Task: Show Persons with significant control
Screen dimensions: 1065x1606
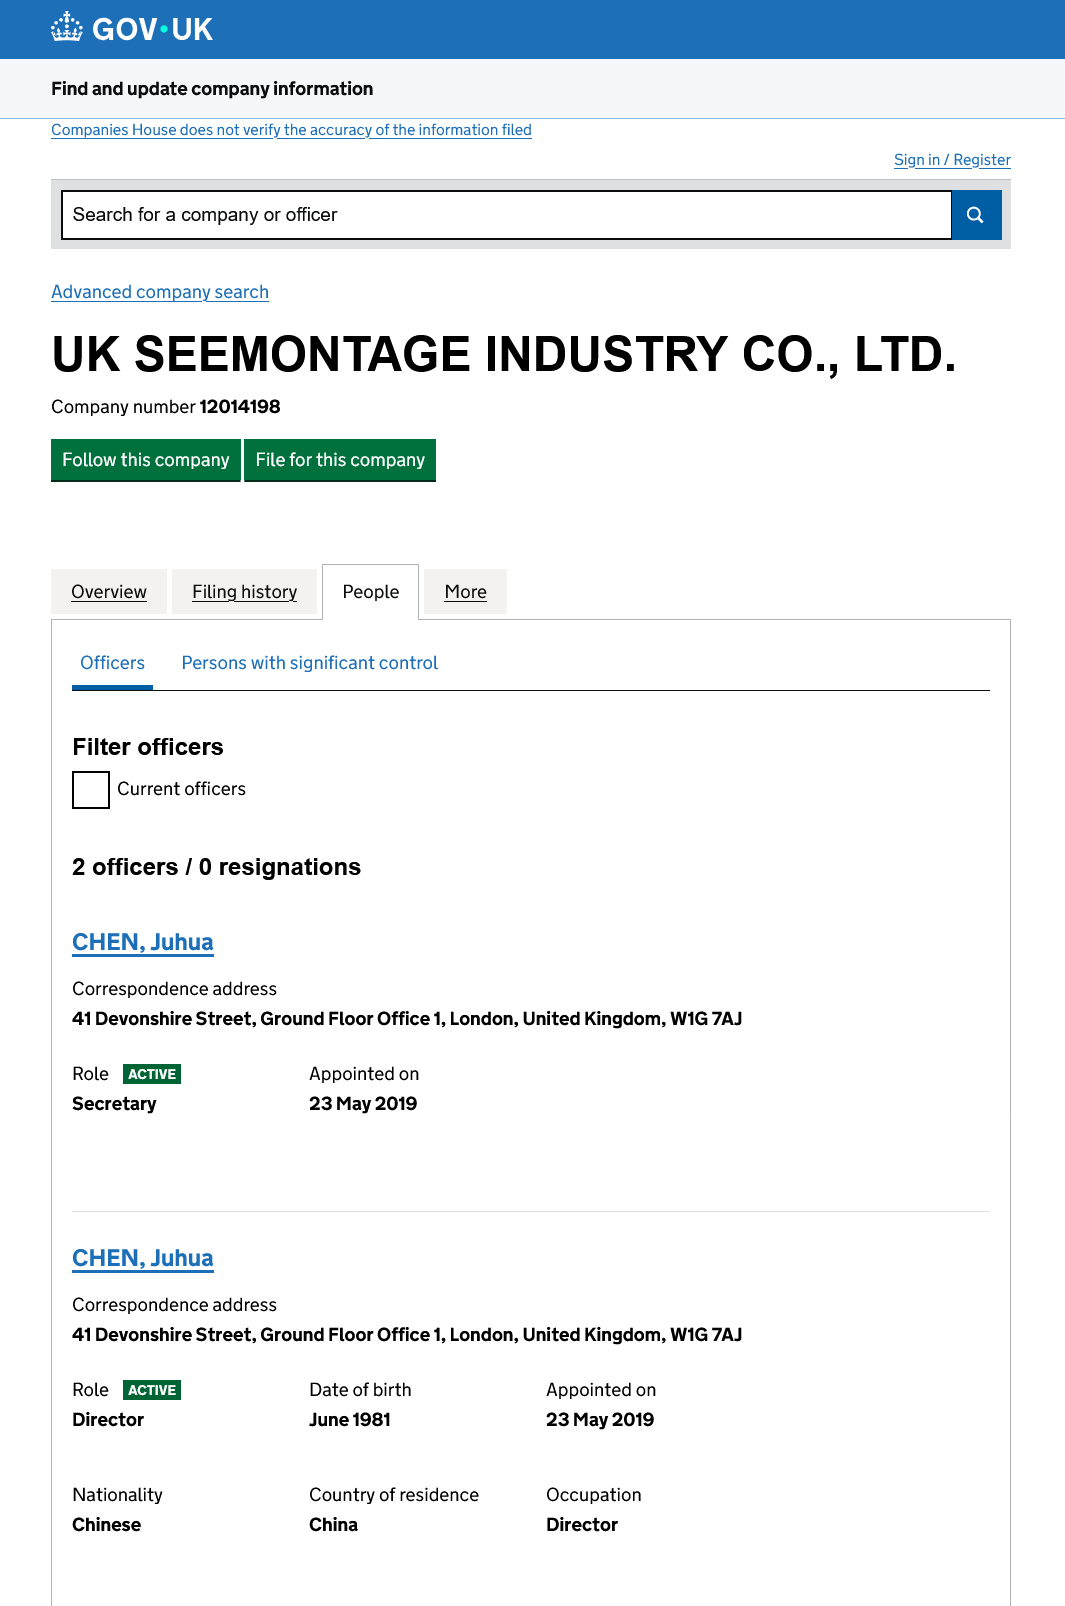Action: [310, 663]
